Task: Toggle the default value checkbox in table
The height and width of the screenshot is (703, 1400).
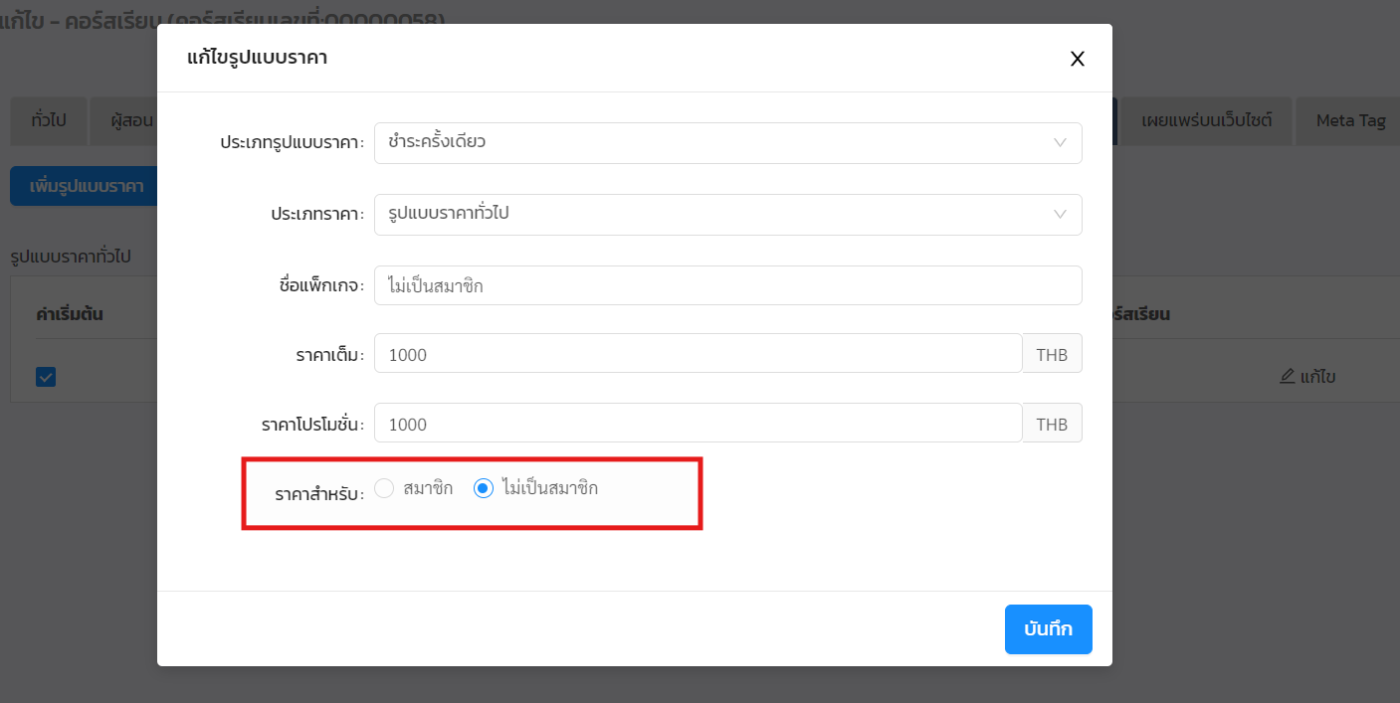Action: (x=46, y=377)
